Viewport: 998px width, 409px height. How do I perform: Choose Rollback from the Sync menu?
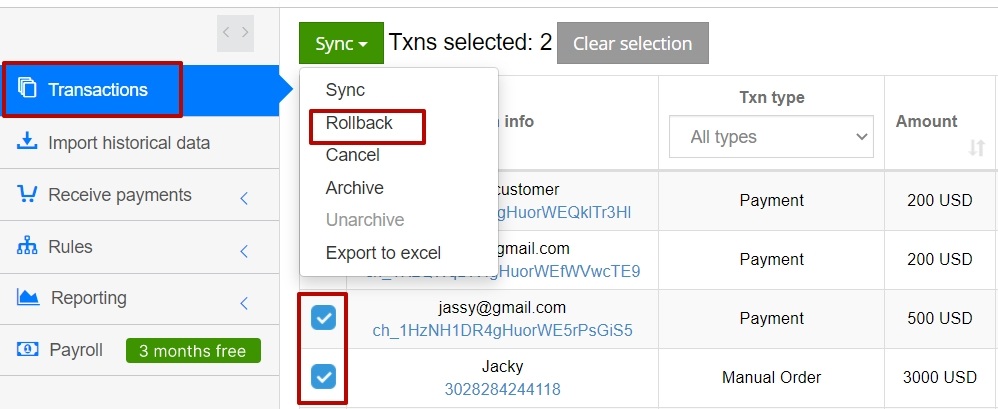point(359,123)
